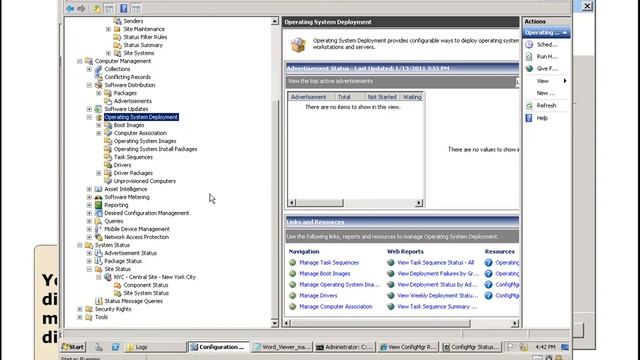Click the Queries node icon
Screen dimensions: 640x360
pos(98,221)
